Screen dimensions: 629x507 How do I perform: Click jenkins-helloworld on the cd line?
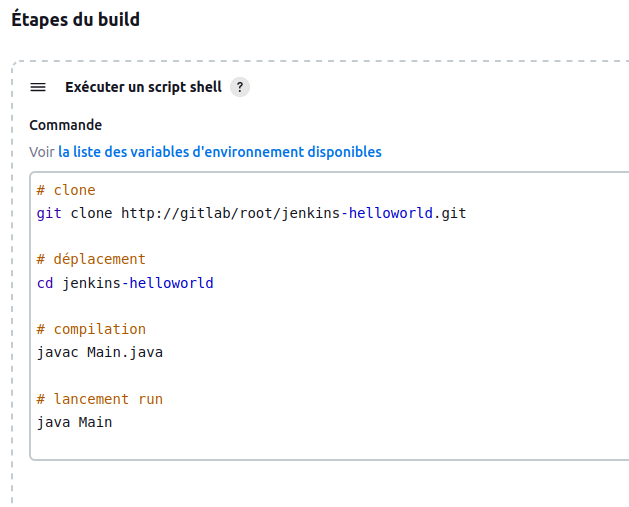pos(138,283)
